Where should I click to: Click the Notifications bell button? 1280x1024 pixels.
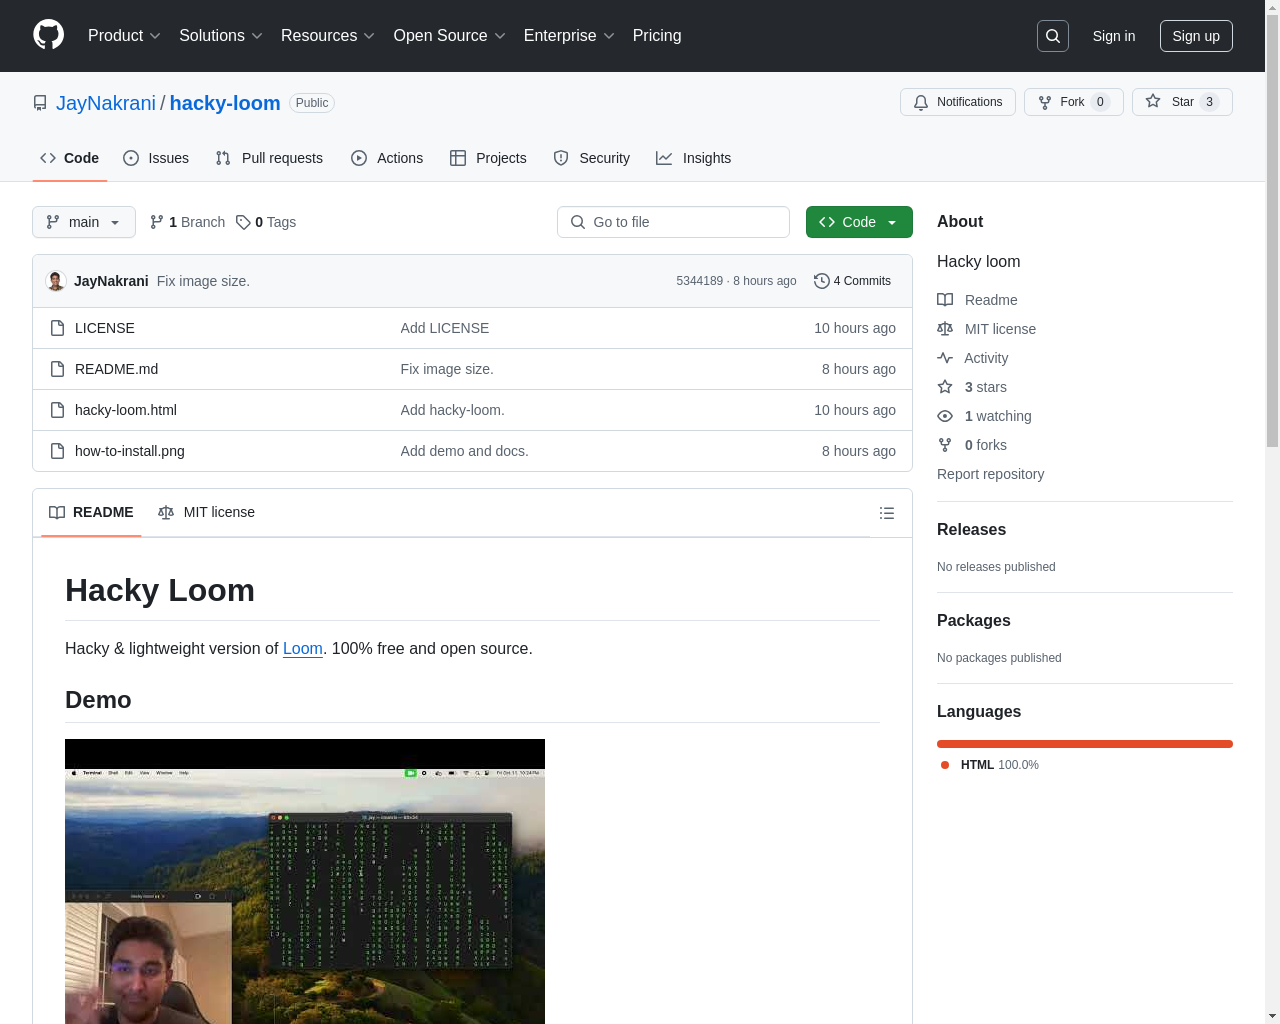[x=958, y=102]
